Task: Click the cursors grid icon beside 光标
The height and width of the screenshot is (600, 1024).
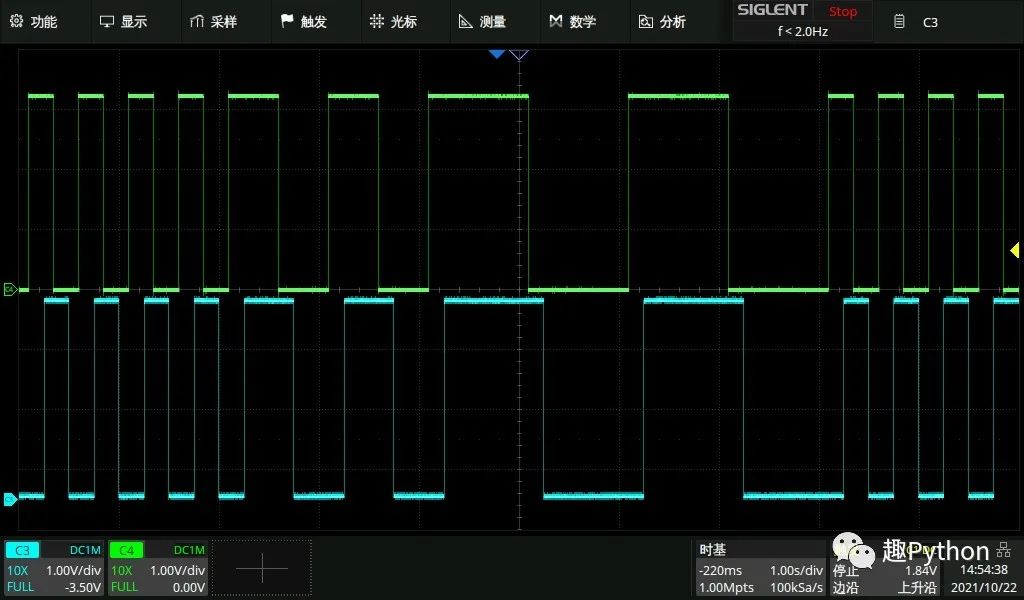Action: coord(377,21)
